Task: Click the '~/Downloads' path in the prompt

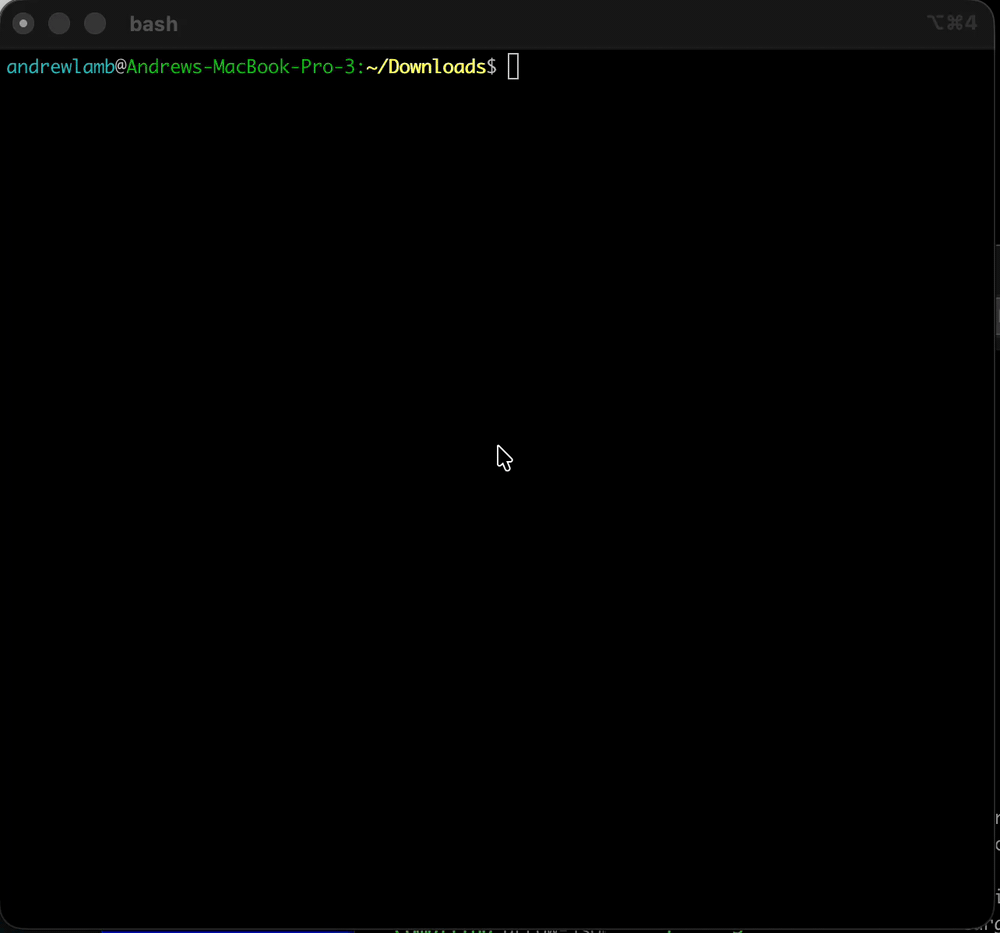Action: tap(427, 67)
